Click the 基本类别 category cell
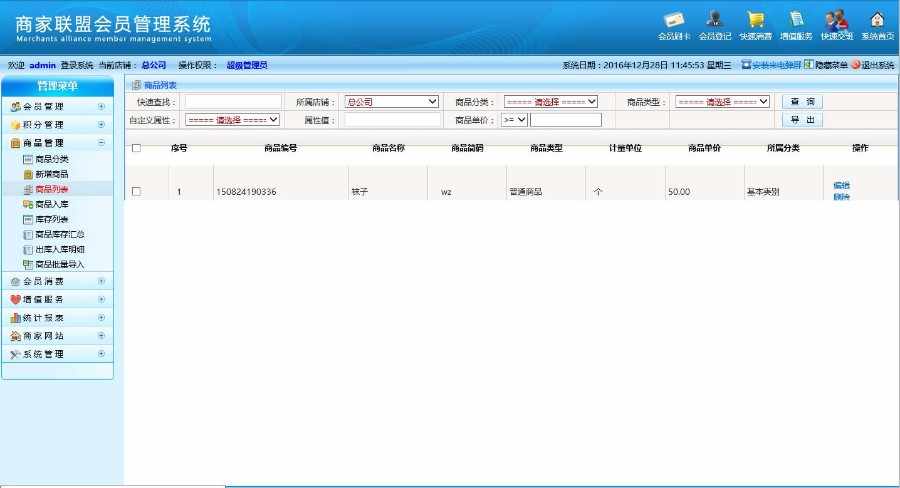 (x=763, y=192)
